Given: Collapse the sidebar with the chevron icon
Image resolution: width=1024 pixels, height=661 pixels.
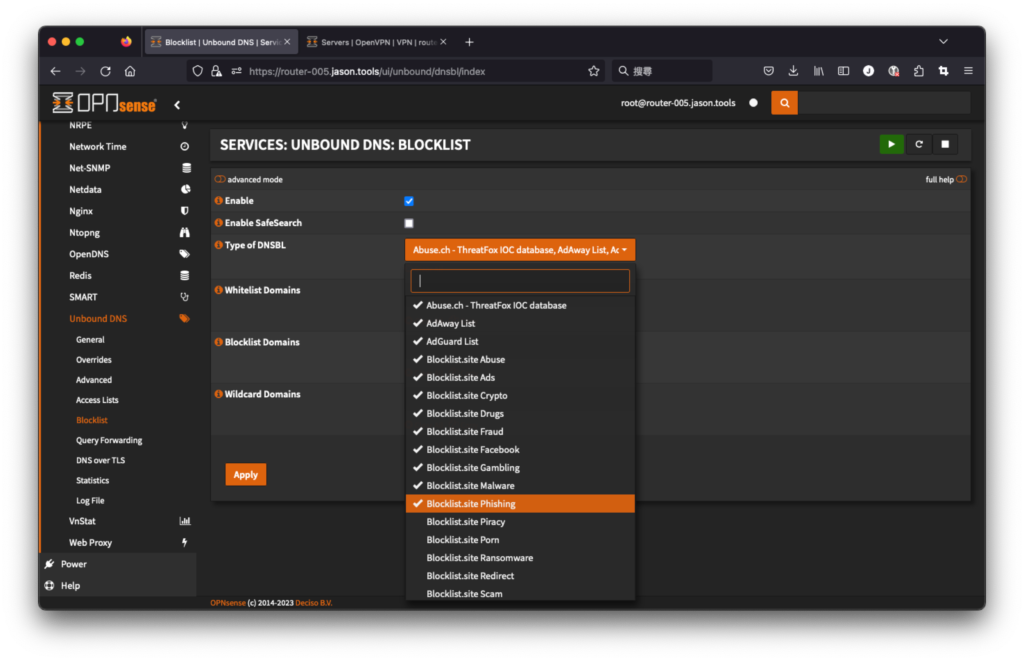Looking at the screenshot, I should (x=177, y=105).
